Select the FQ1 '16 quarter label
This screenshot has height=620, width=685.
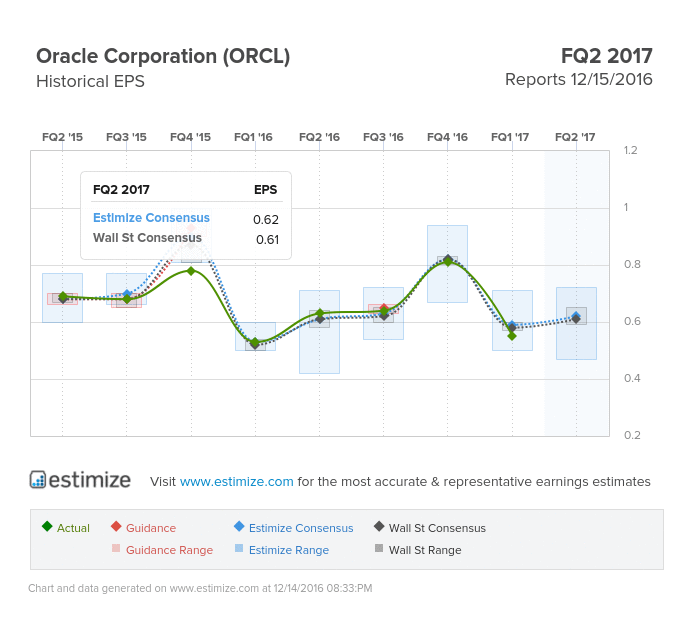point(253,137)
